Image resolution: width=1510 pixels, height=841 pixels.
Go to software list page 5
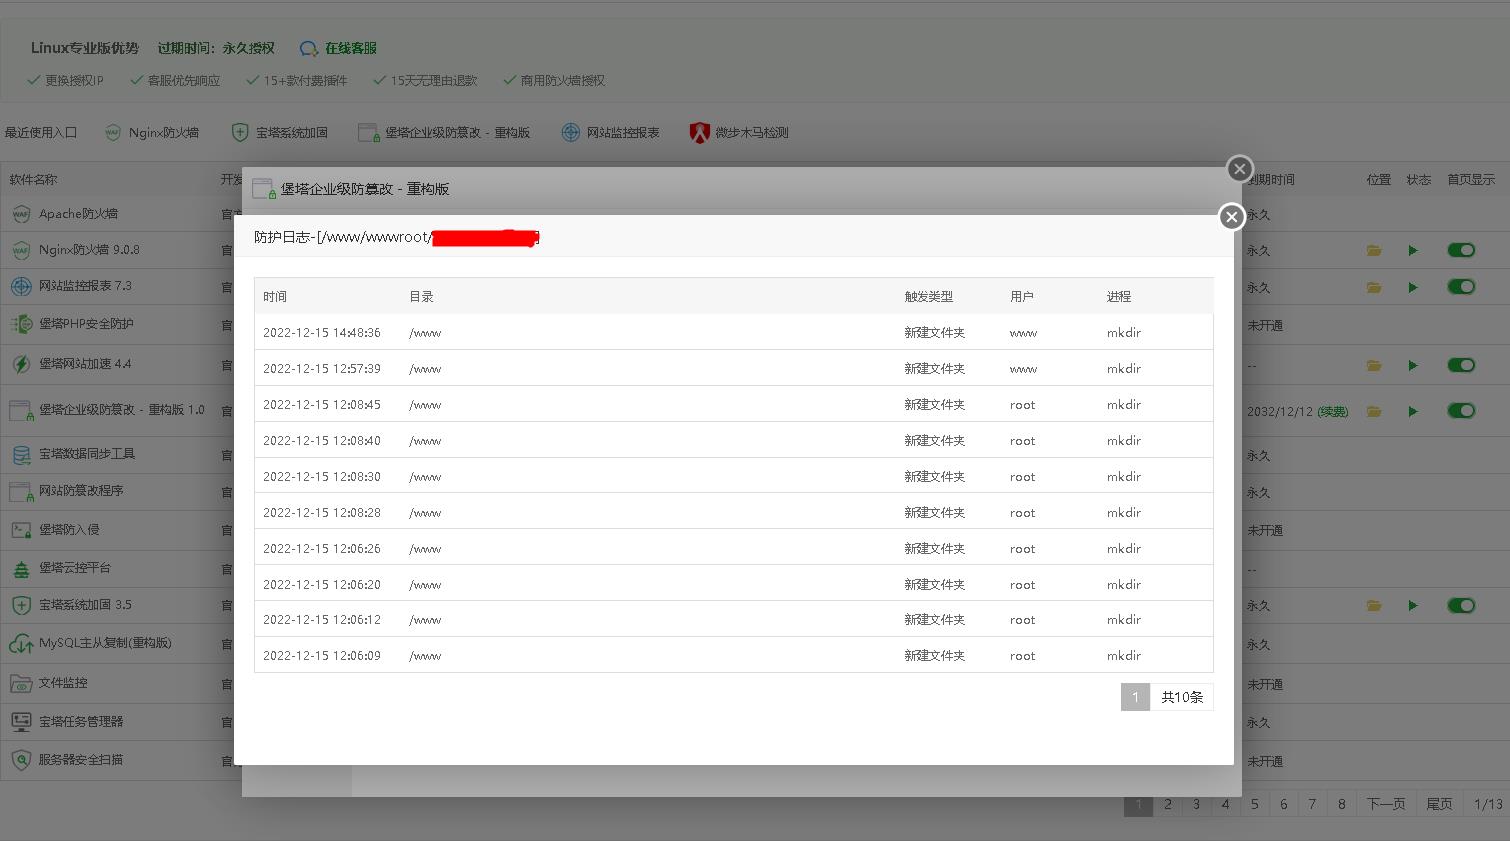point(1254,804)
